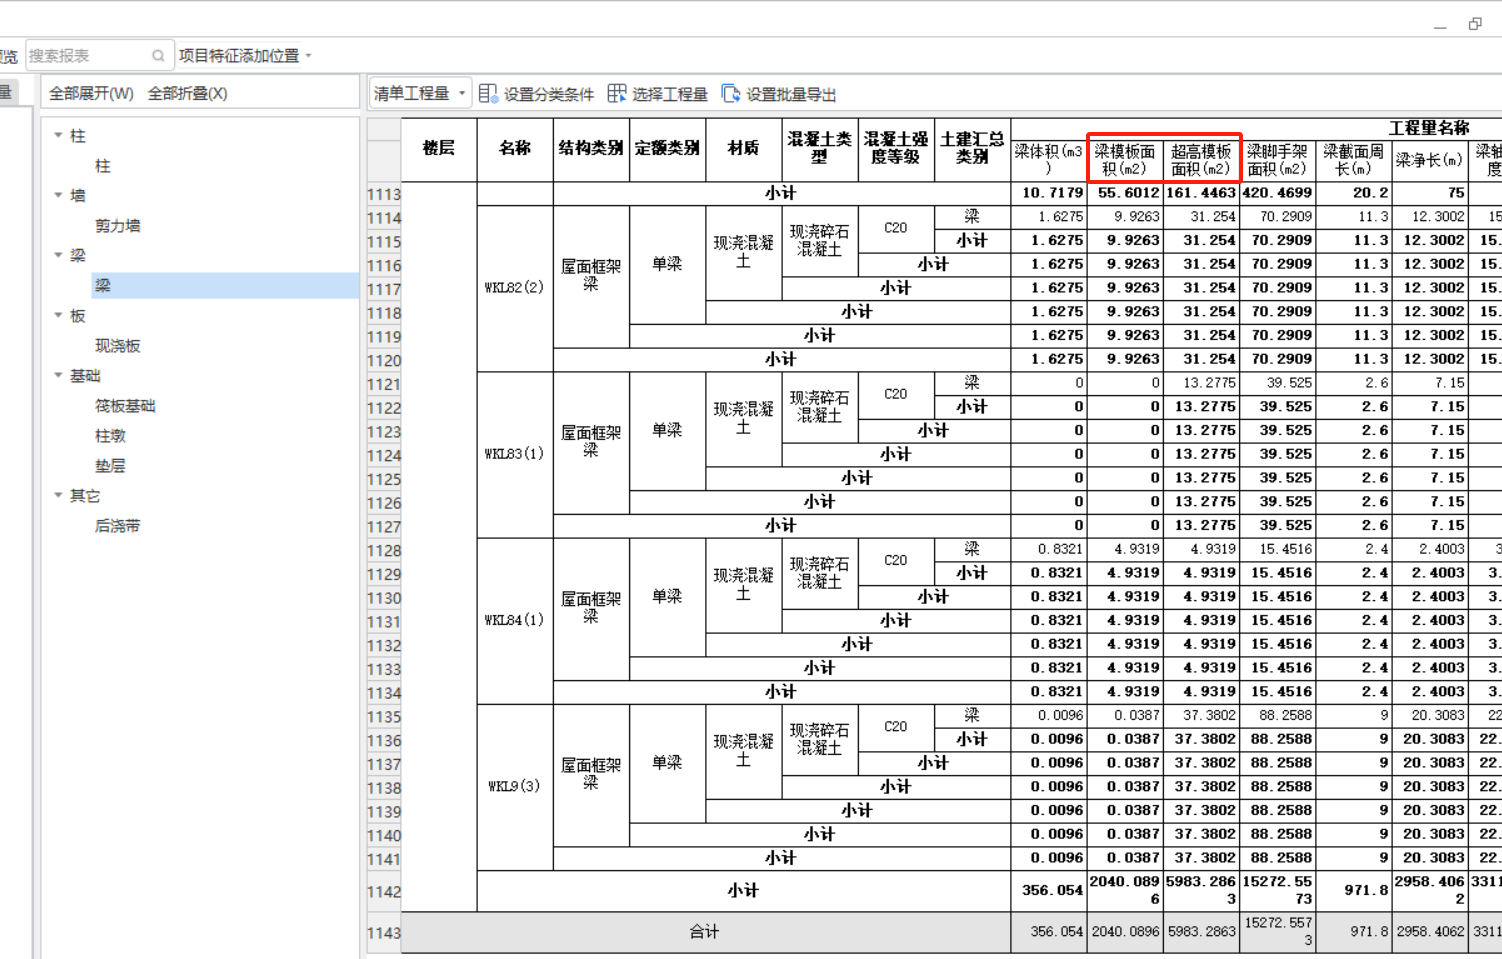Image resolution: width=1502 pixels, height=959 pixels.
Task: Click the 梁体积(m3) column header
Action: pyautogui.click(x=1048, y=160)
